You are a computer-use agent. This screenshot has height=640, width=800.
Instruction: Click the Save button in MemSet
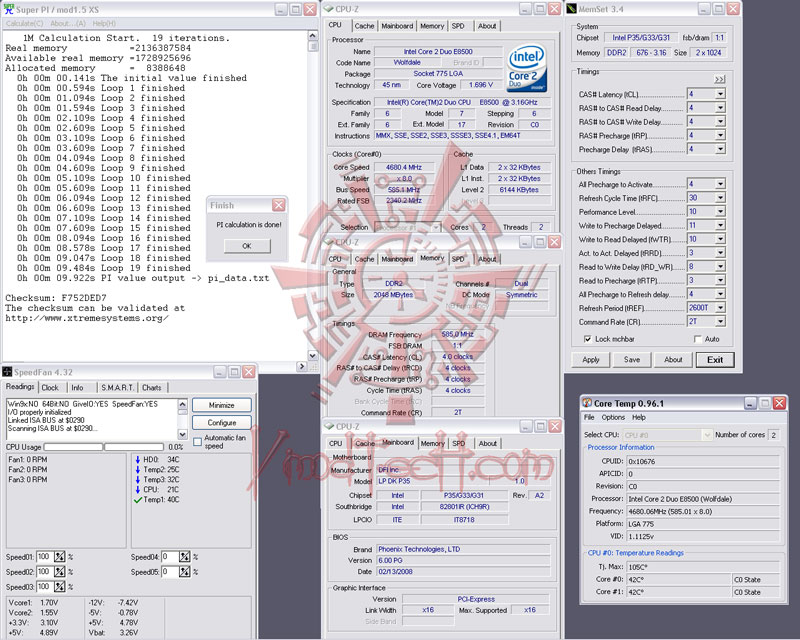tap(632, 360)
